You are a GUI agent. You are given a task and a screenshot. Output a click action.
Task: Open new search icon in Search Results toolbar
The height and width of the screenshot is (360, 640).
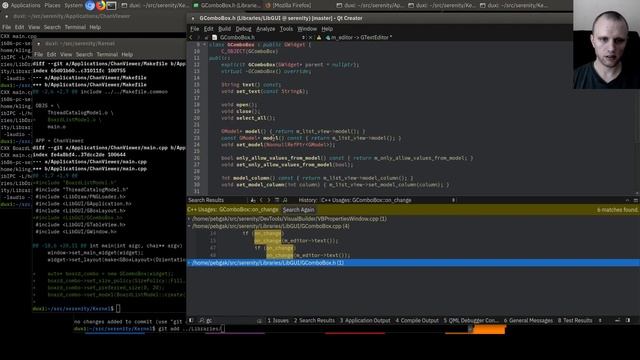click(x=285, y=200)
